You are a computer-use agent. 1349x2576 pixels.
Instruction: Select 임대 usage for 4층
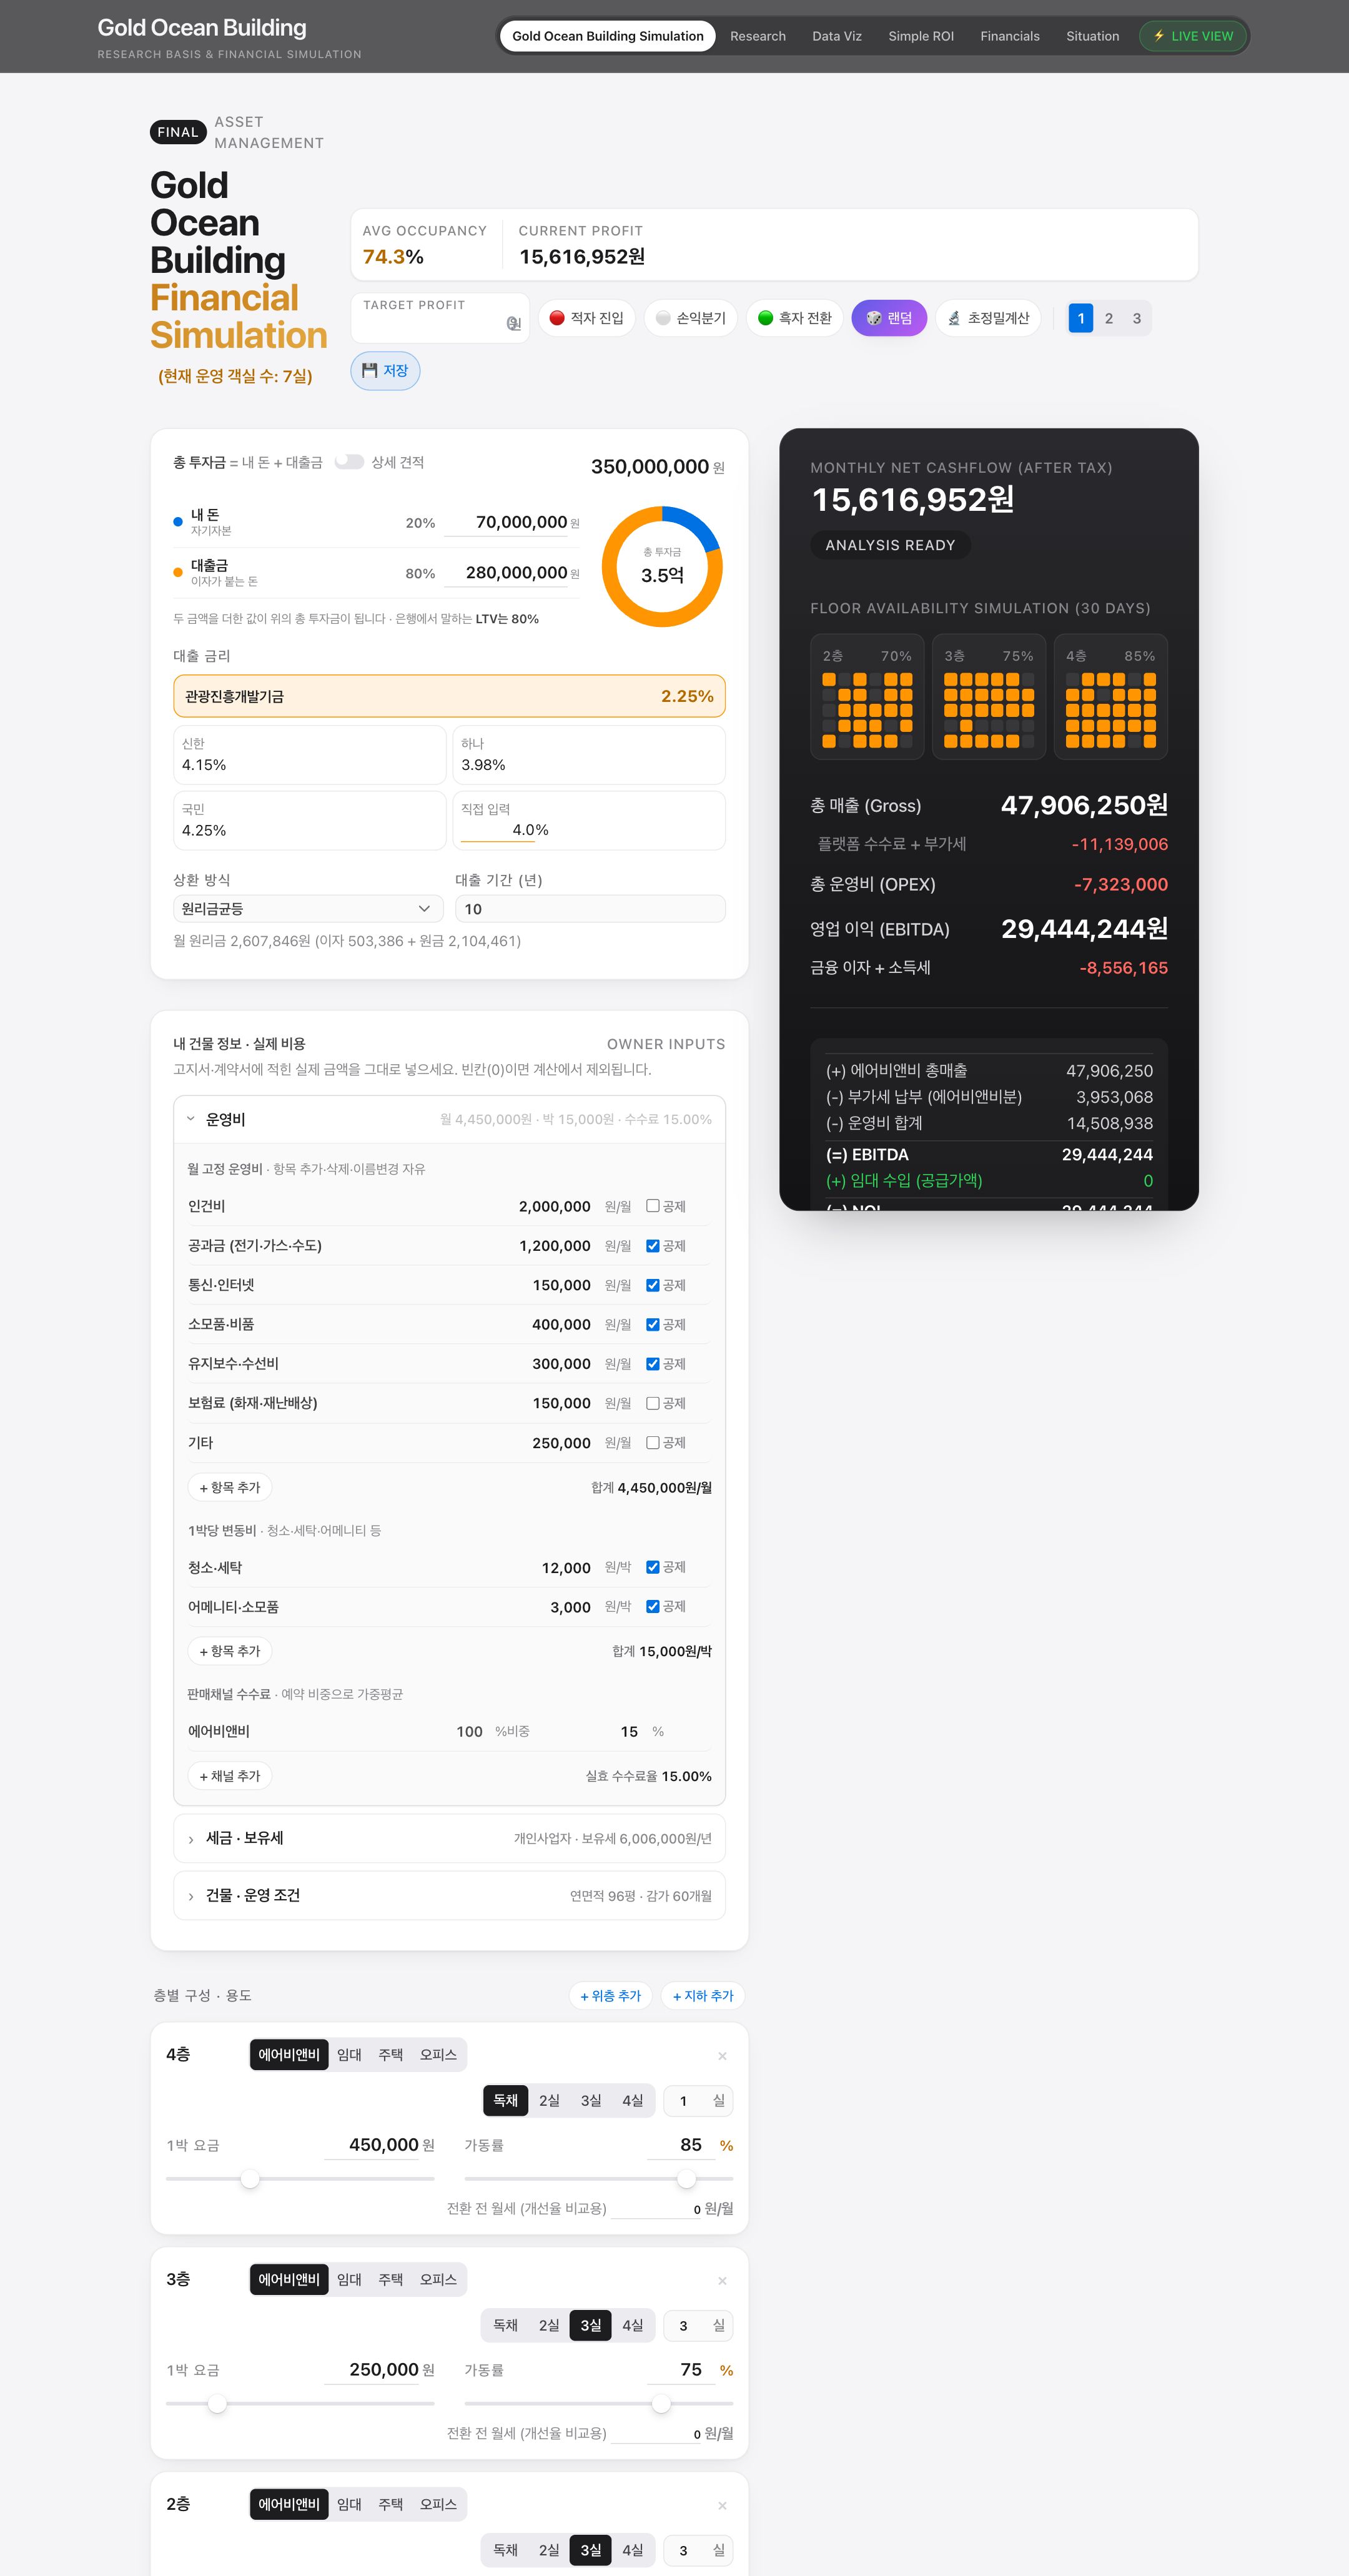349,2054
